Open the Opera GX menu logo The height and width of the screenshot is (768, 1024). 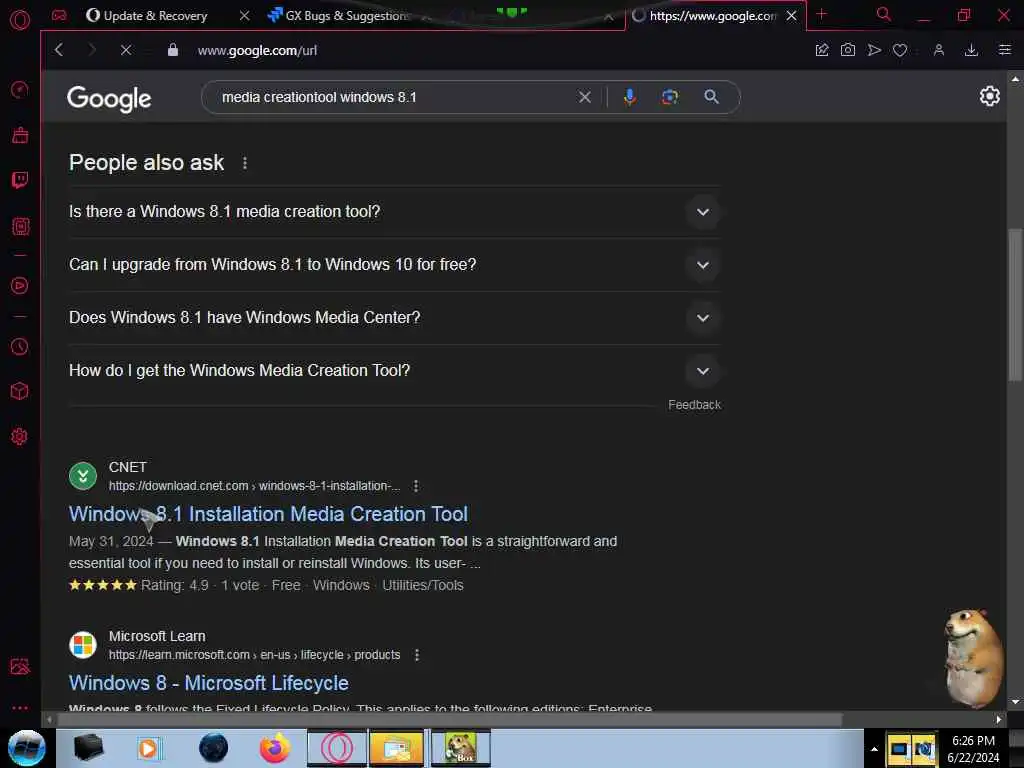tap(20, 20)
